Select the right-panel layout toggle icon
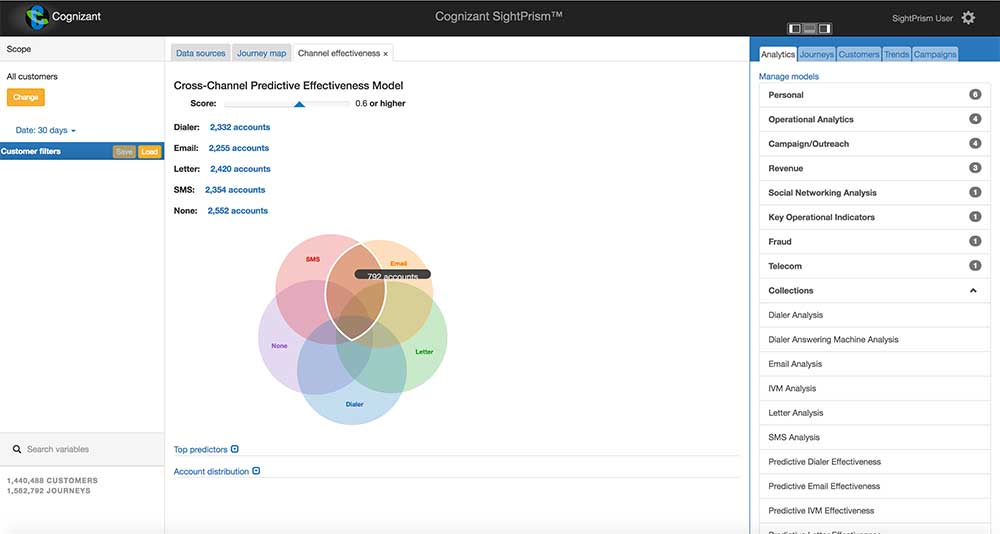This screenshot has width=1000, height=534. coord(824,28)
